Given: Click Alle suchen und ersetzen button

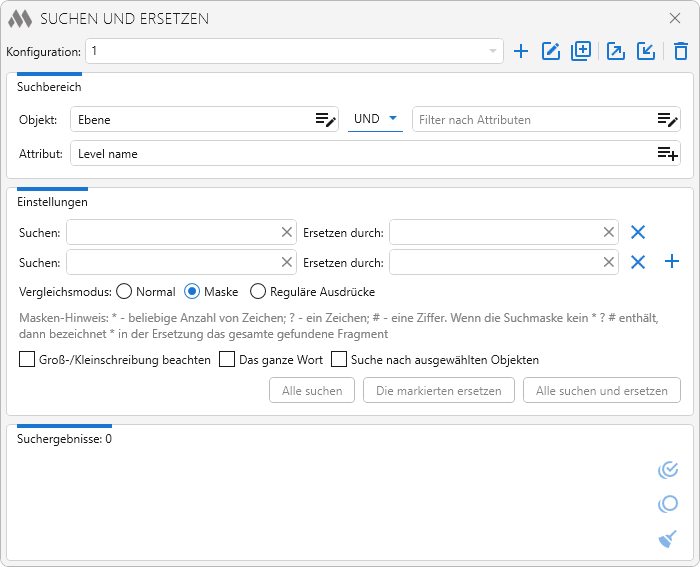Looking at the screenshot, I should tap(601, 390).
